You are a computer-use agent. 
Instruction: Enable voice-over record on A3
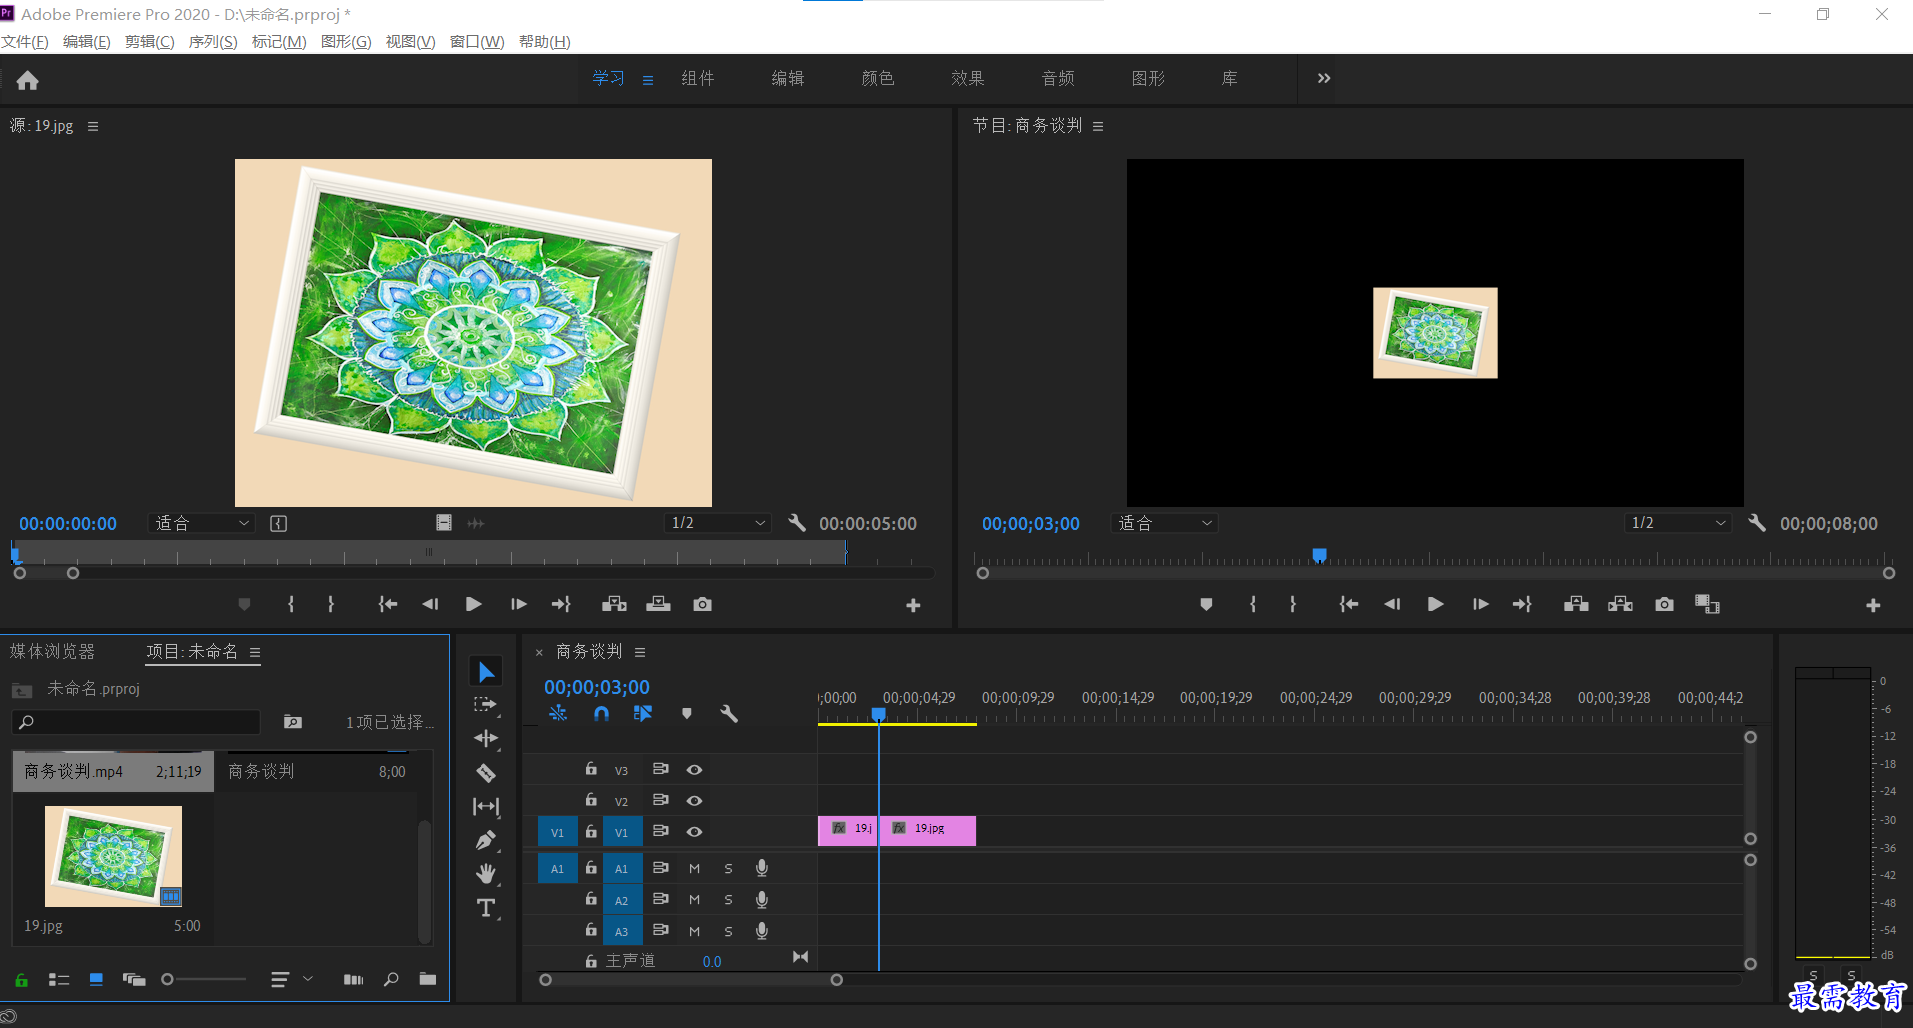[x=762, y=930]
